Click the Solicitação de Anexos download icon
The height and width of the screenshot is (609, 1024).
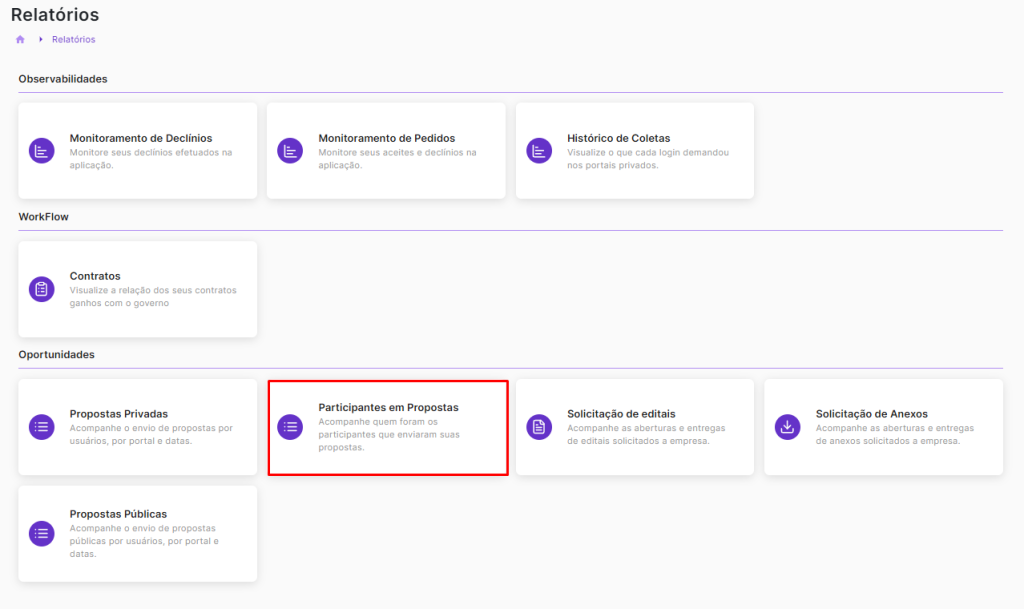coord(788,427)
